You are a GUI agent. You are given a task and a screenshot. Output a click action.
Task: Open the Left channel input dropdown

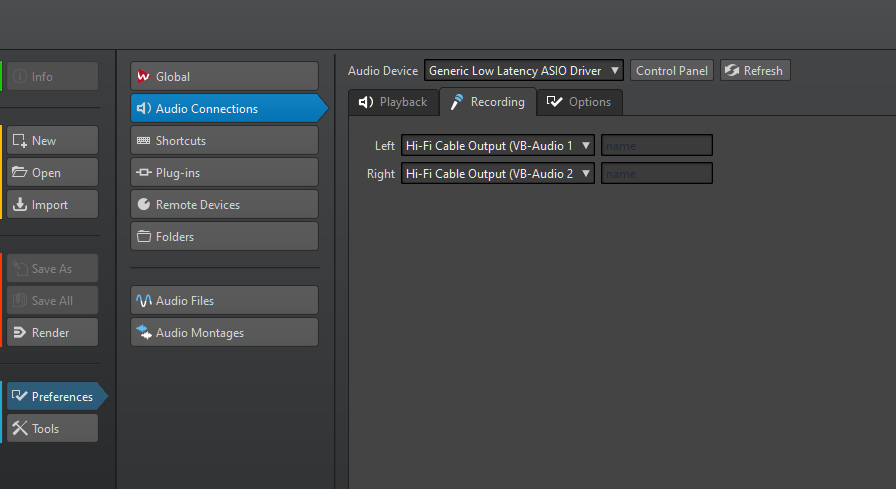[498, 146]
